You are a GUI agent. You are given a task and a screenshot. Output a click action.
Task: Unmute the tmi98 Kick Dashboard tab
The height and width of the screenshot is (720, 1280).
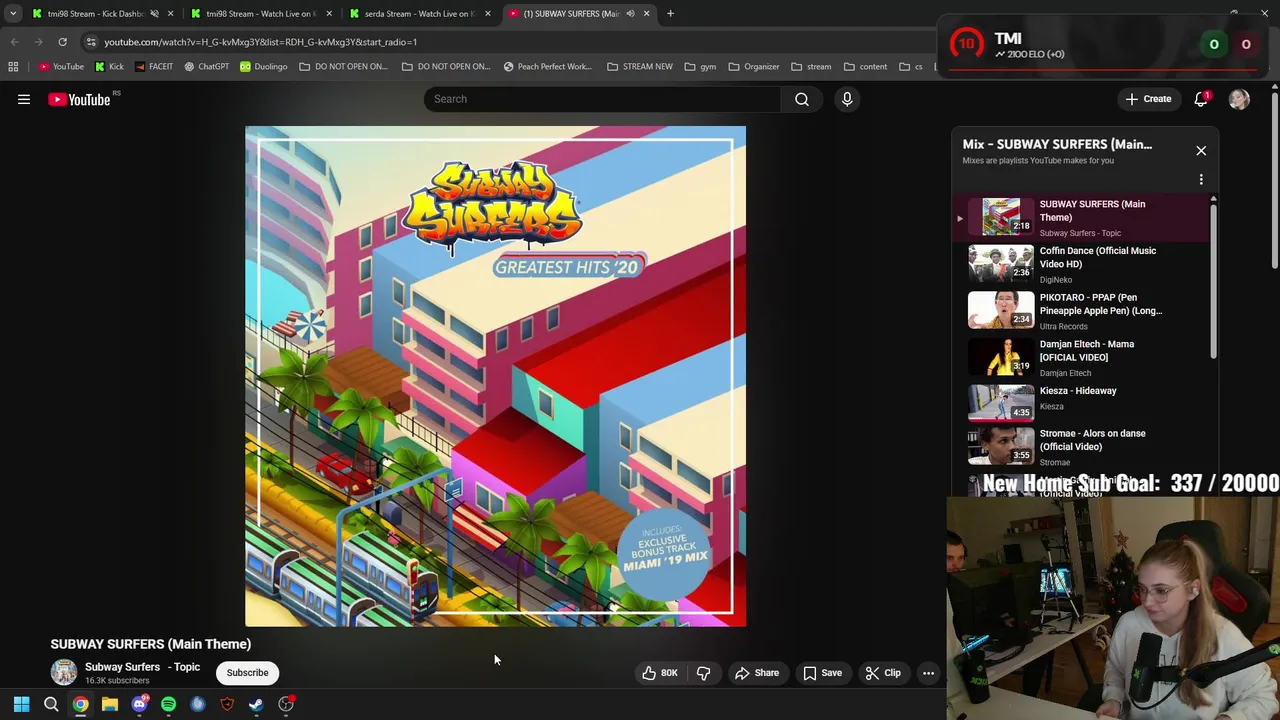click(x=154, y=14)
